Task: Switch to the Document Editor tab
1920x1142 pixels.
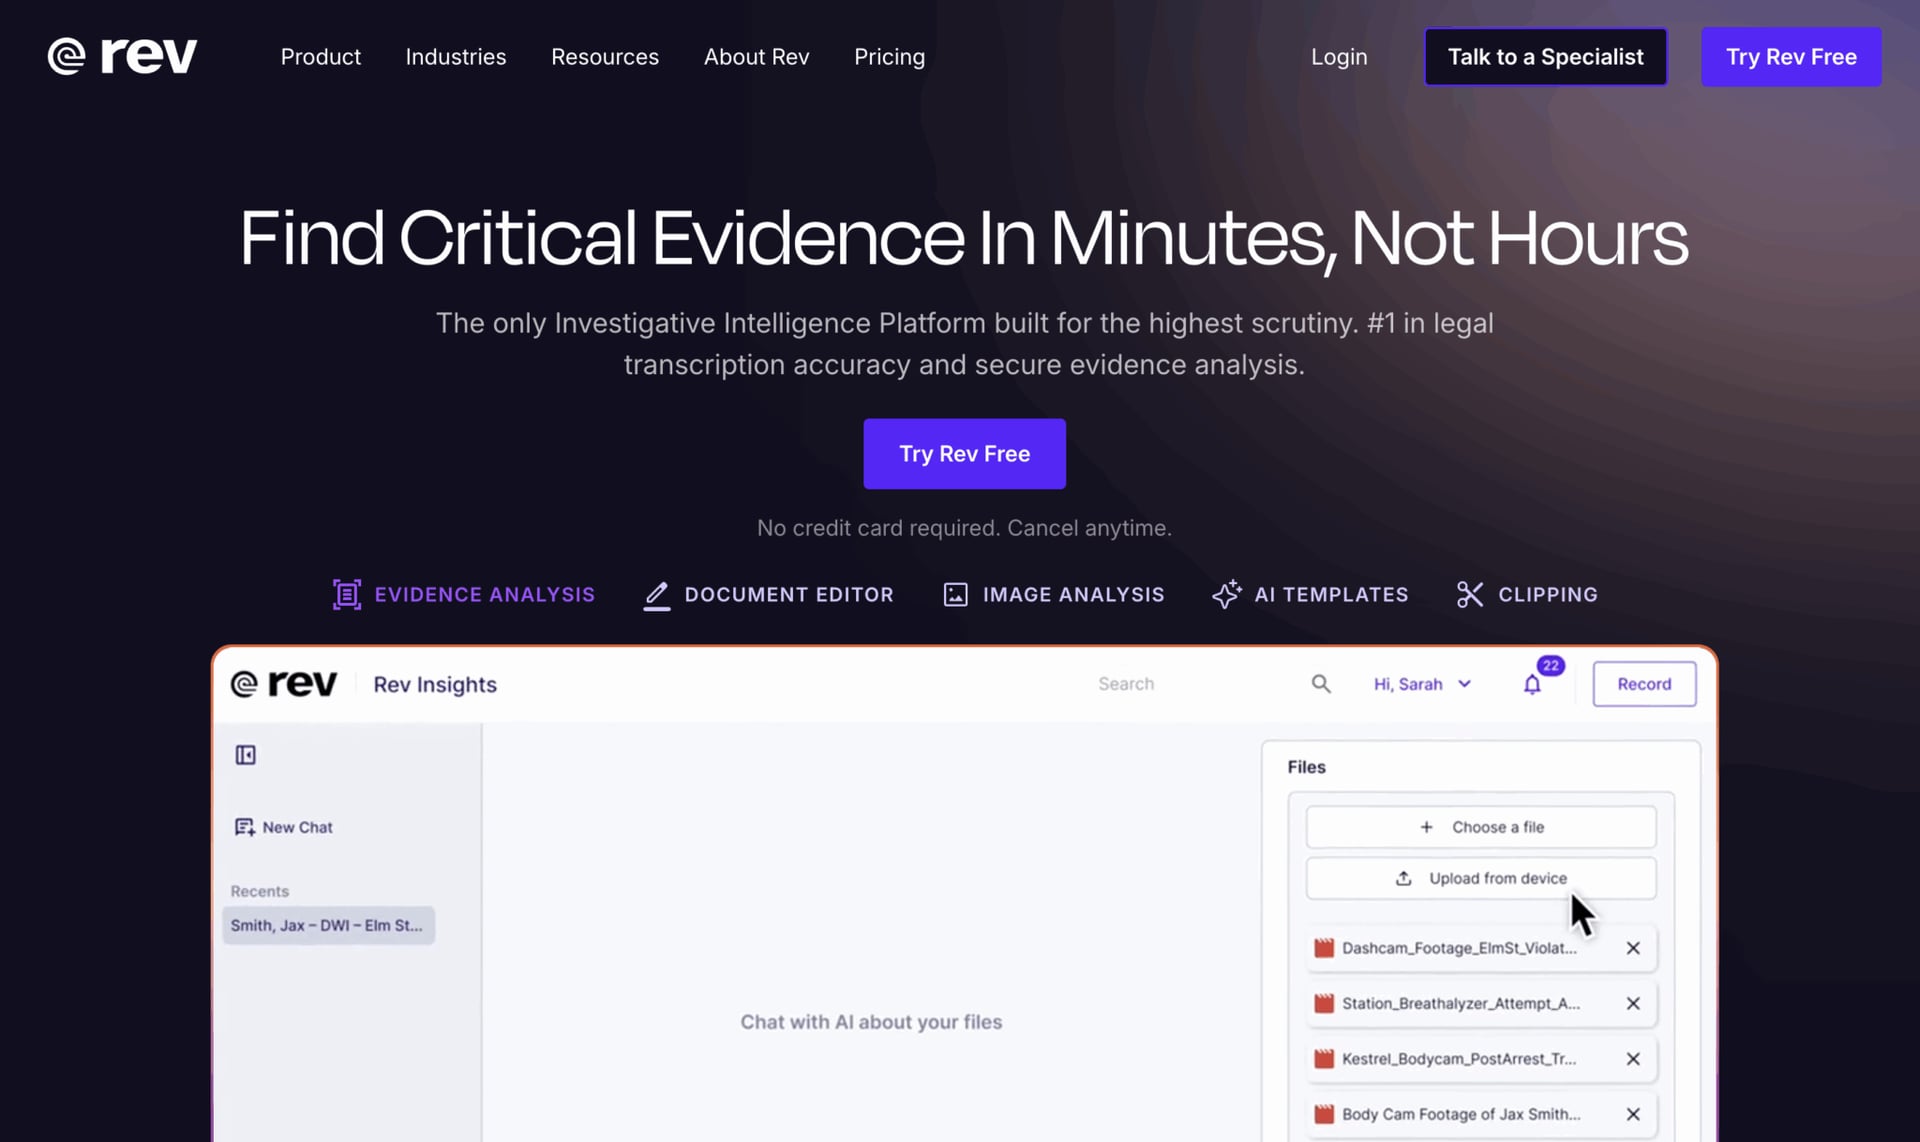Action: [768, 594]
